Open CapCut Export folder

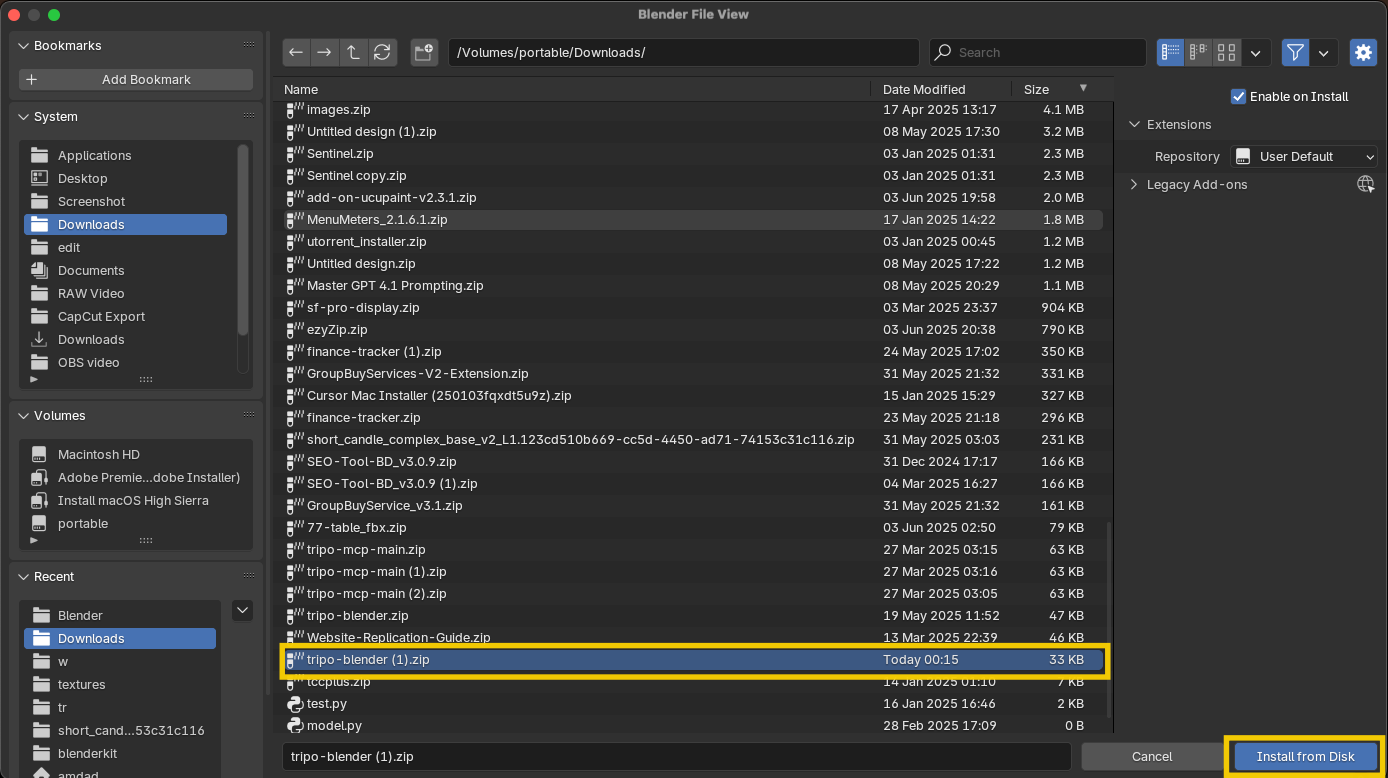pyautogui.click(x=125, y=316)
